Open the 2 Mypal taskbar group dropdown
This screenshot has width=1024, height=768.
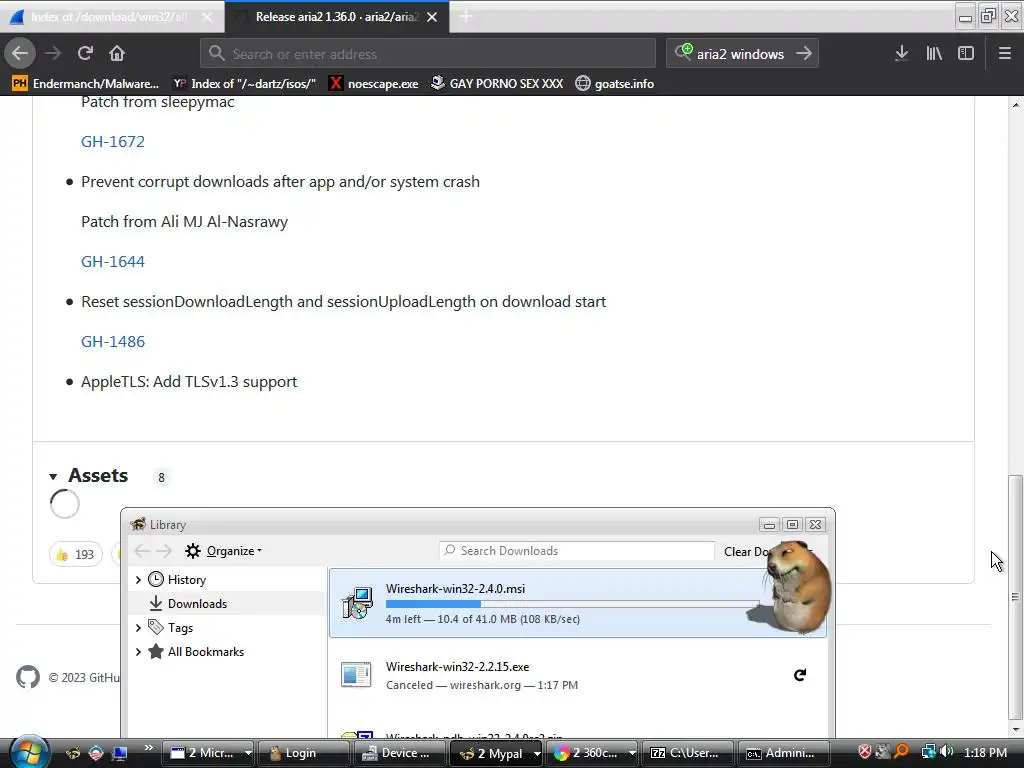(536, 754)
